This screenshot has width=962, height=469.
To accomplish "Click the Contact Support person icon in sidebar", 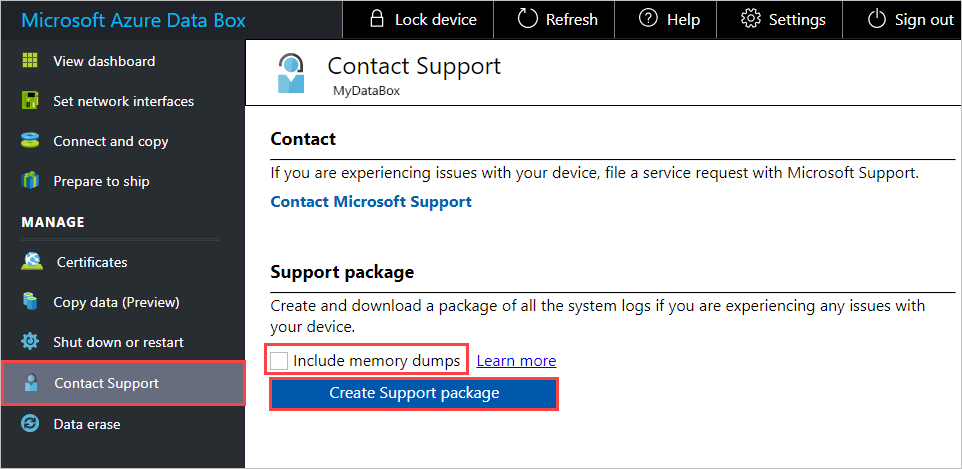I will (x=32, y=383).
